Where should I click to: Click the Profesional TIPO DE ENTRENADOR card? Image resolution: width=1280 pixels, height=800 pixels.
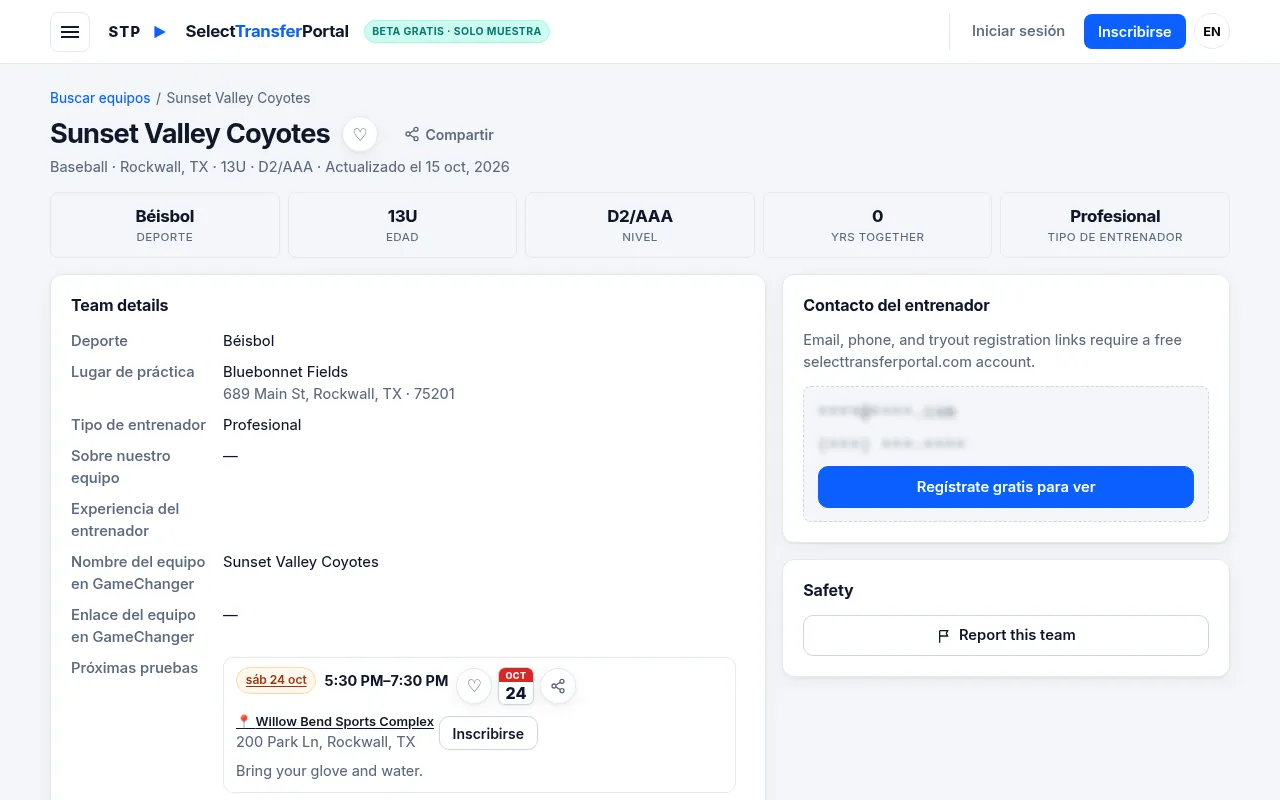coord(1115,225)
